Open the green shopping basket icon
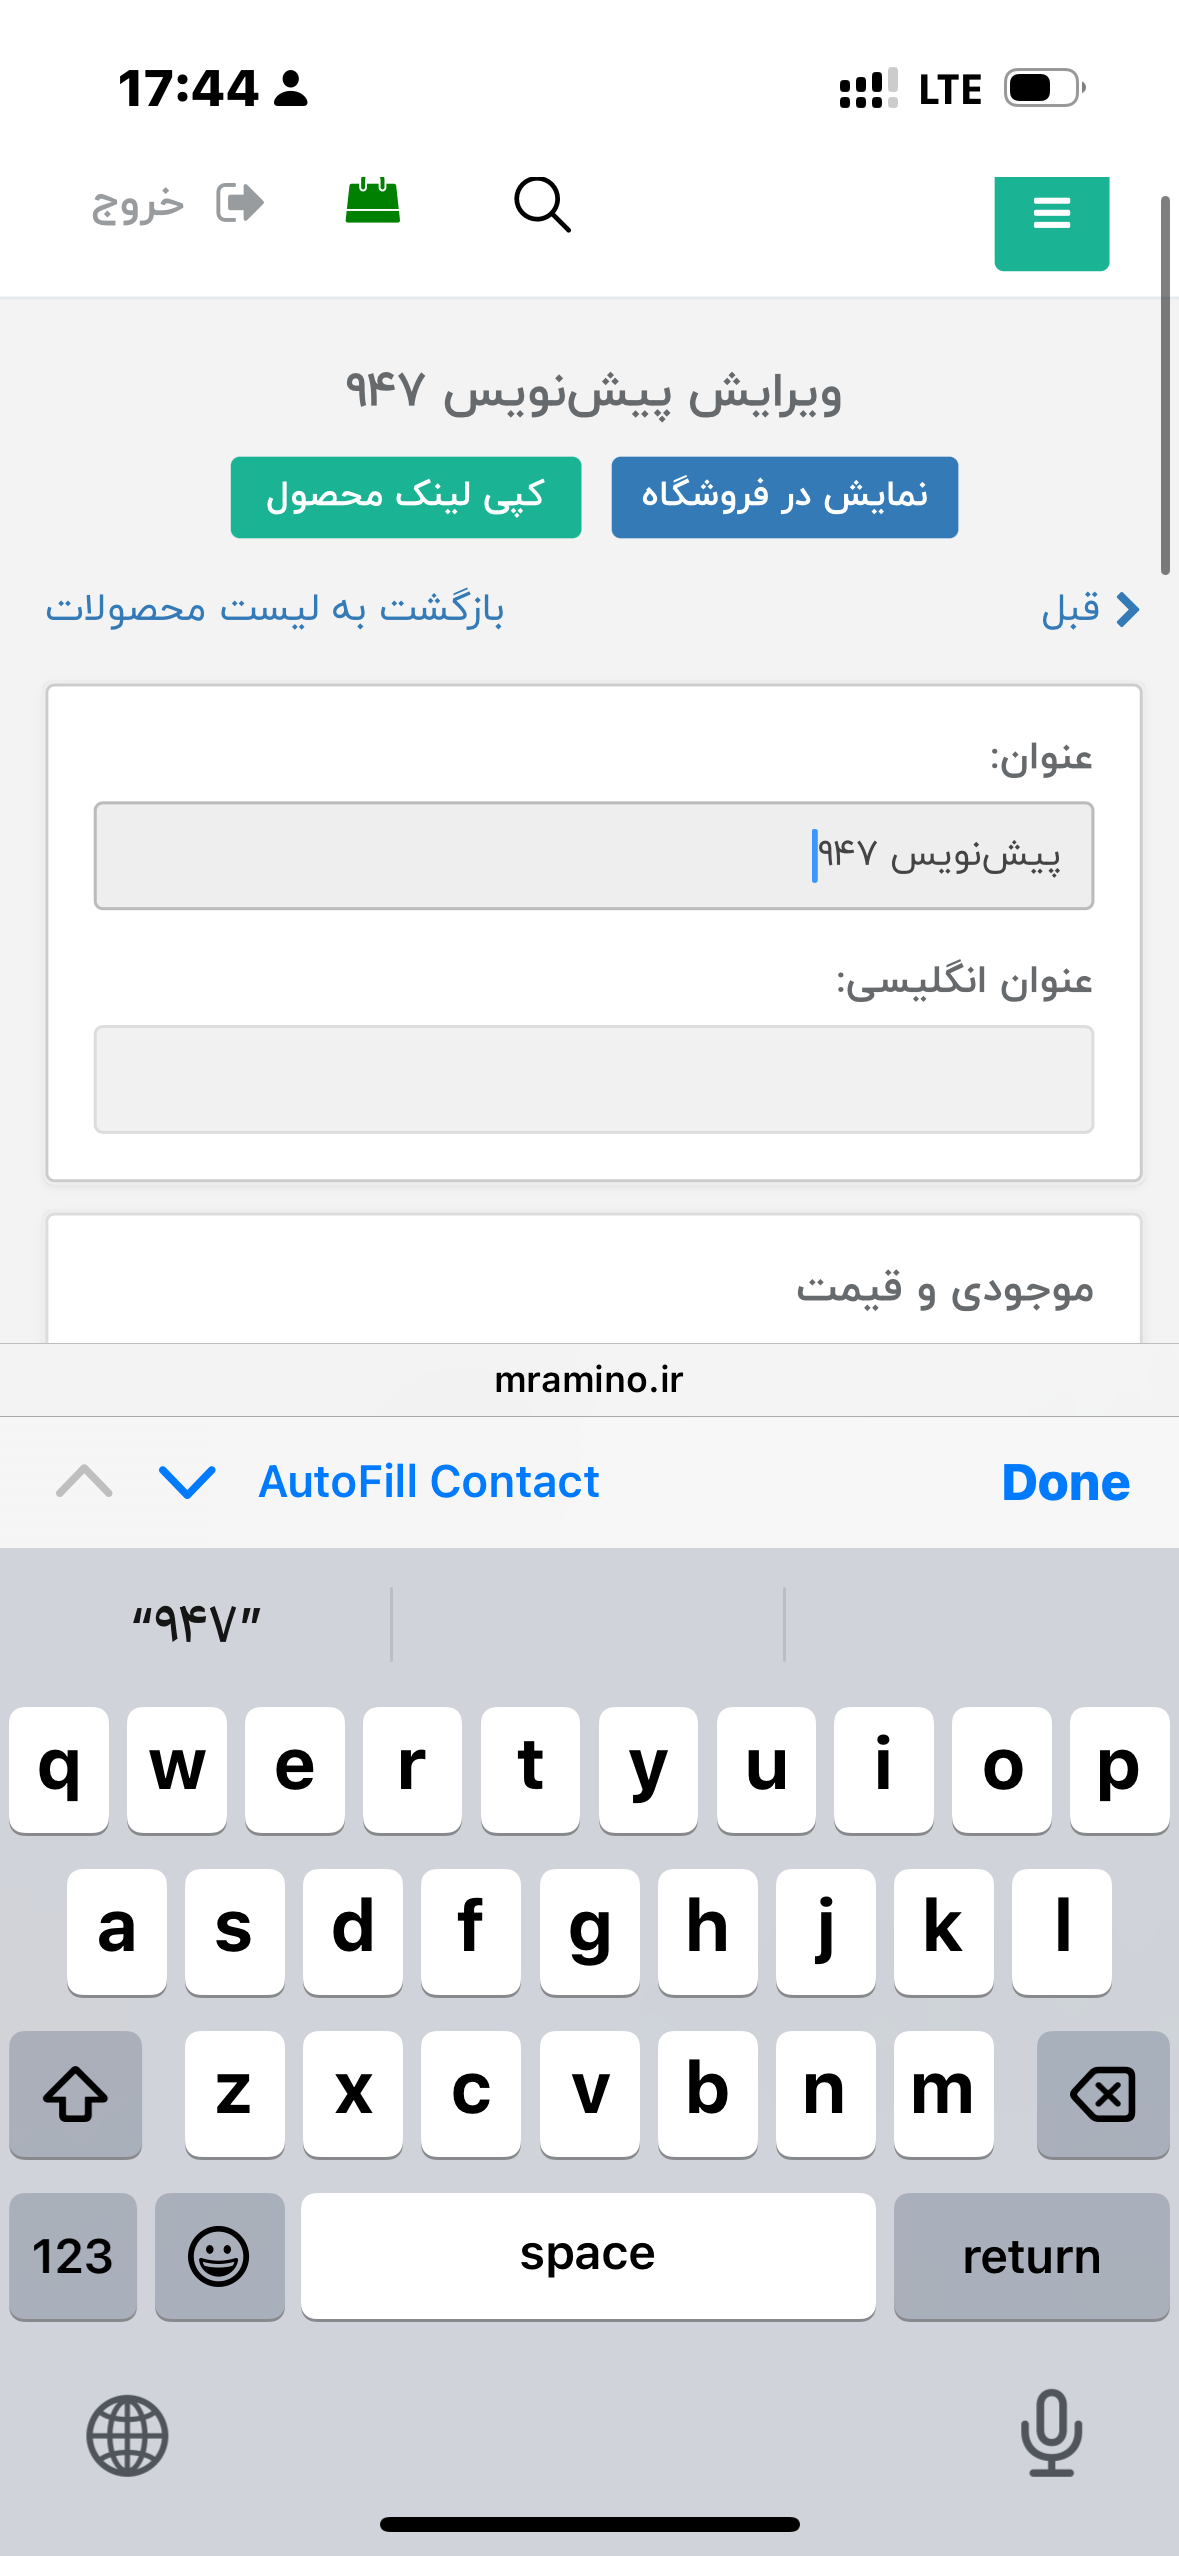The height and width of the screenshot is (2556, 1179). tap(373, 201)
